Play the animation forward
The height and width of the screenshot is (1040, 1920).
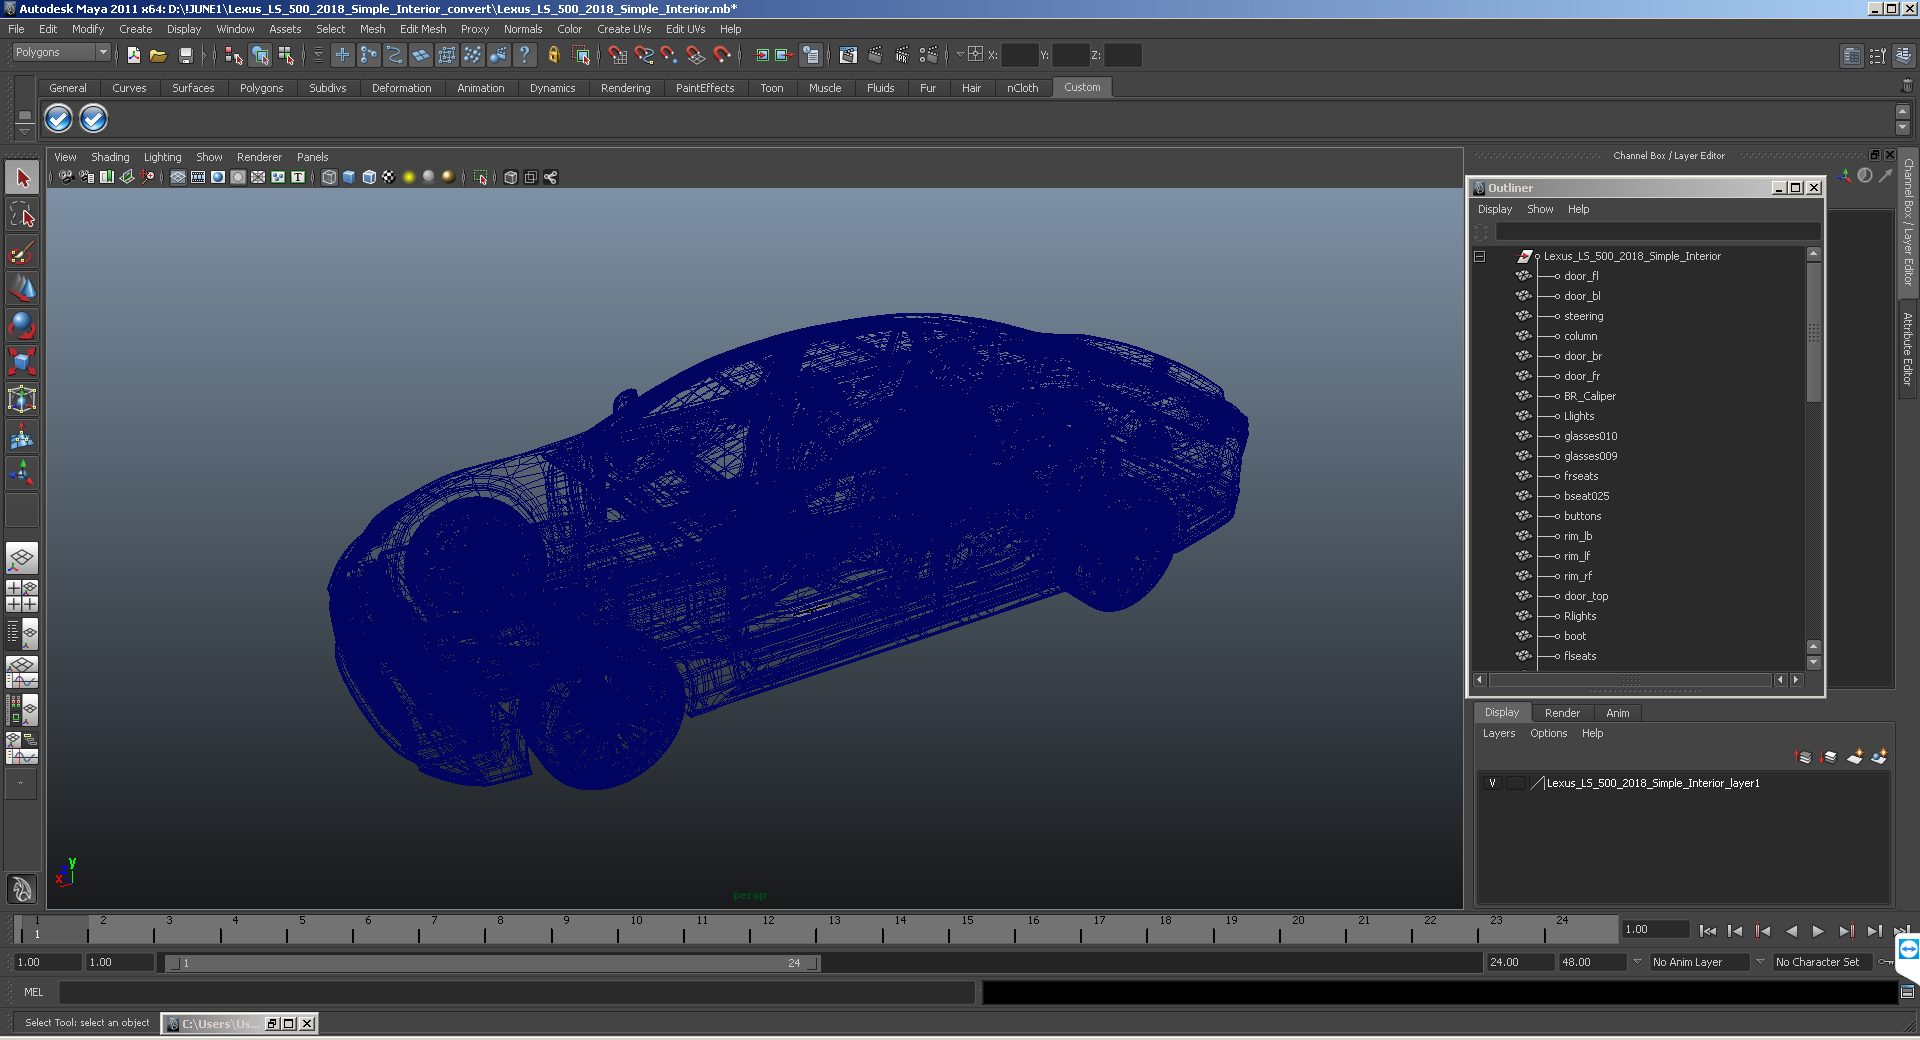coord(1818,931)
